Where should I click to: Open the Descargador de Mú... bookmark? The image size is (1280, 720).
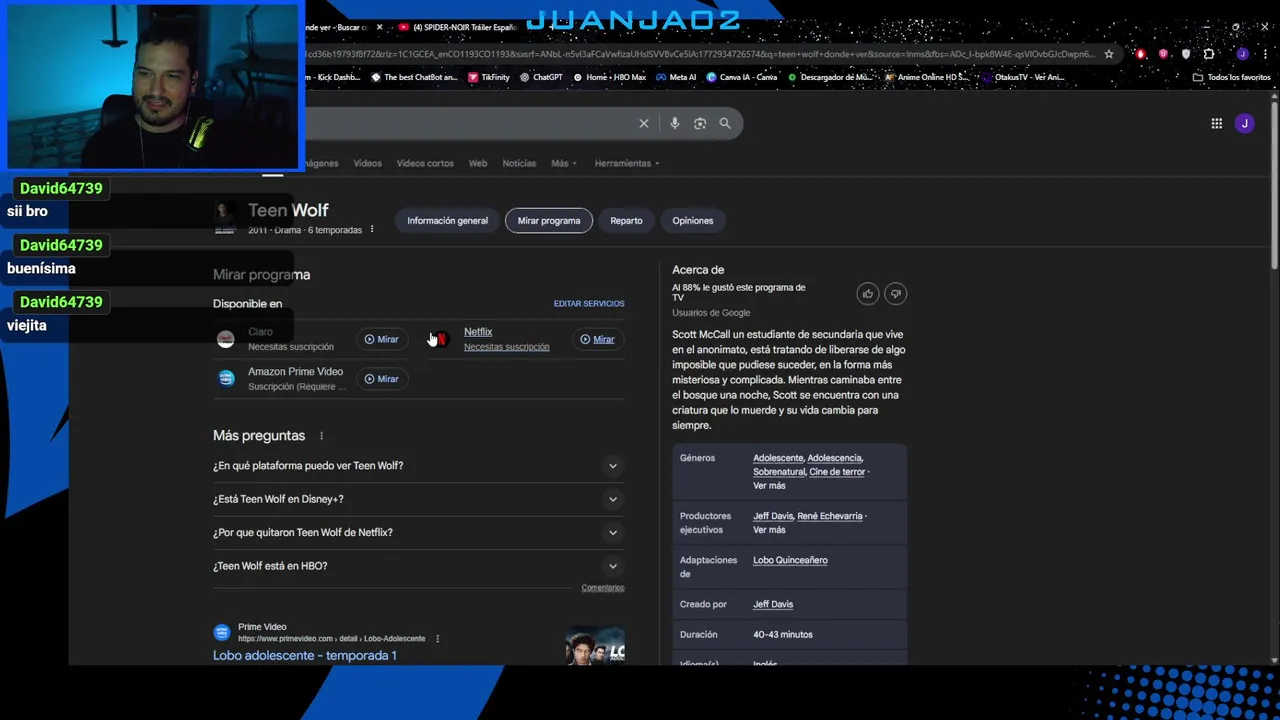(x=830, y=77)
